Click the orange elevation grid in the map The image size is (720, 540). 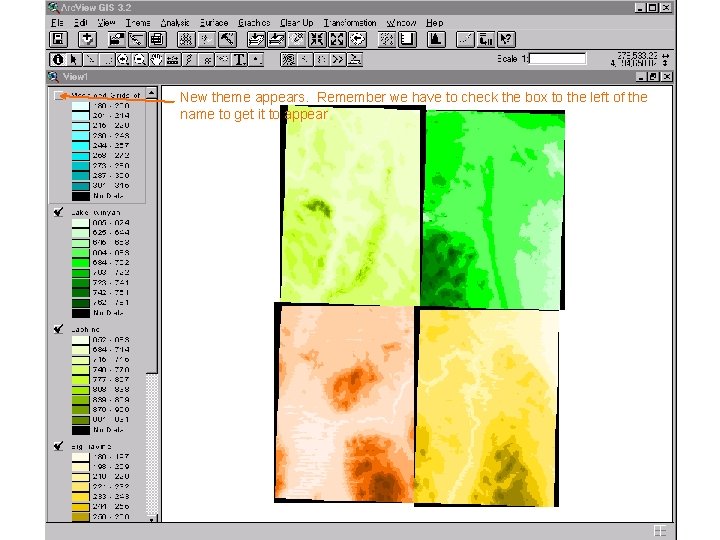pos(345,403)
